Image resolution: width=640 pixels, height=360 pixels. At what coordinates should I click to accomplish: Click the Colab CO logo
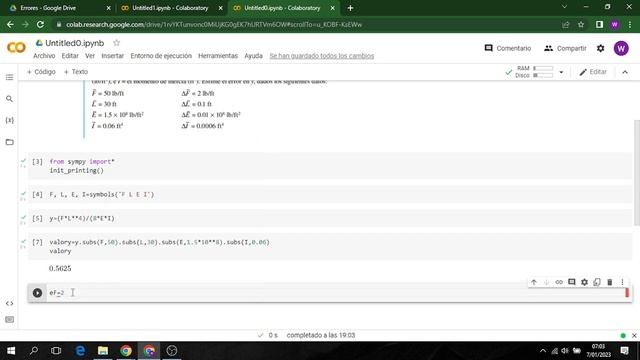16,48
